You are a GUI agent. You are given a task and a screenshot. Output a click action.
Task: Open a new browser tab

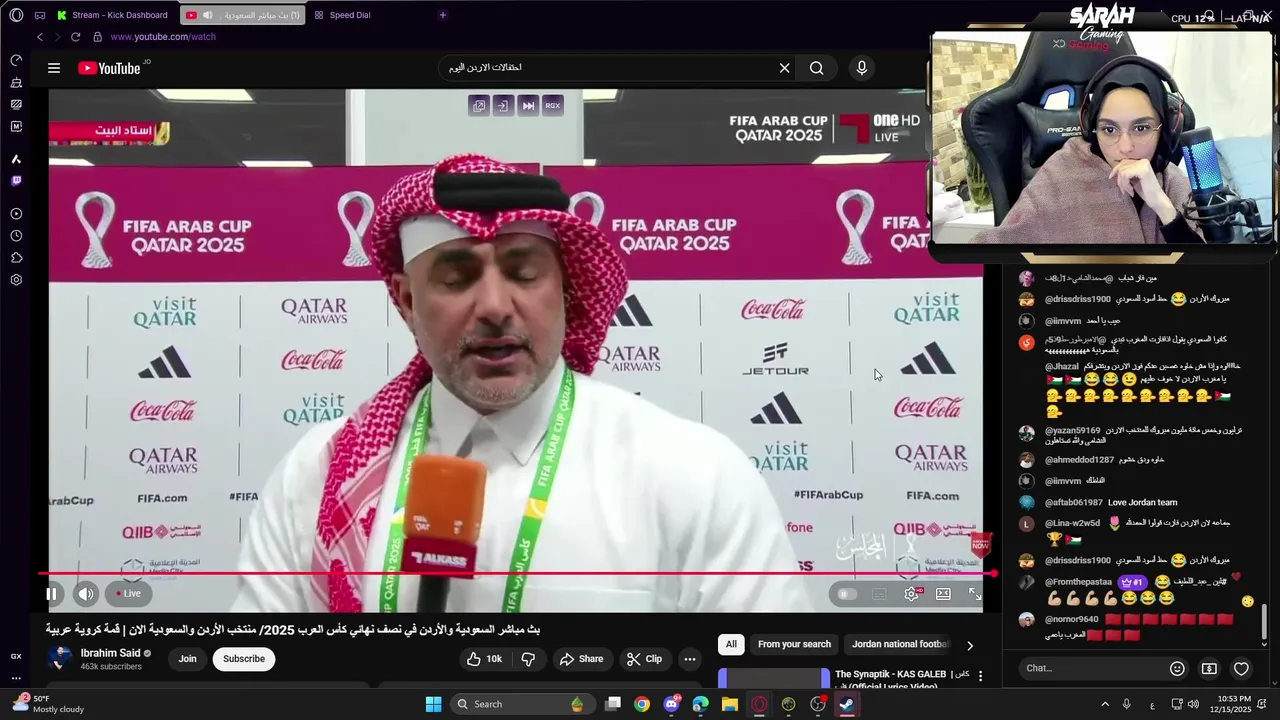click(443, 15)
